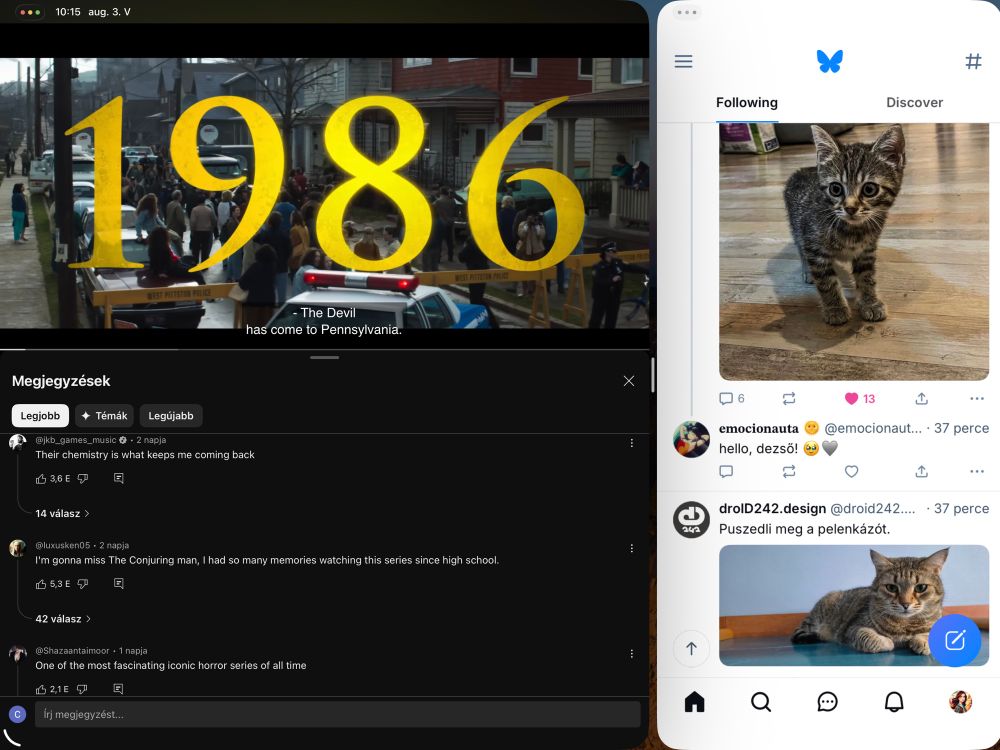Open the emocionauta username link

pos(758,429)
